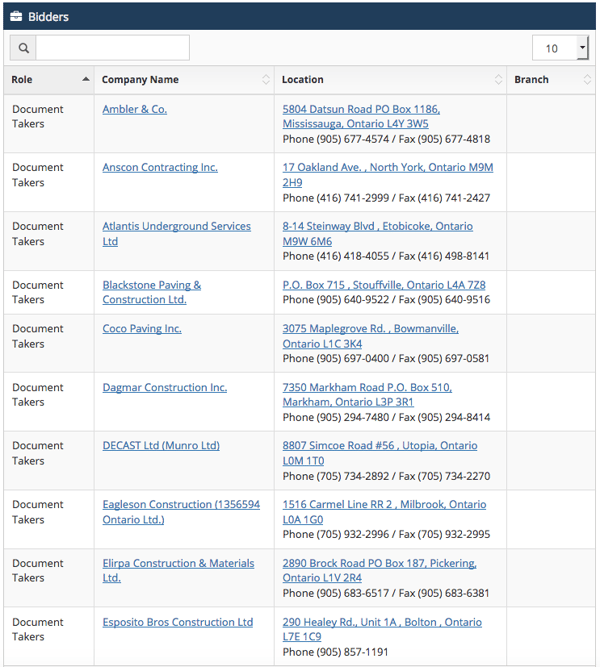Open the rows-per-page dropdown showing 10
The height and width of the screenshot is (667, 600).
pyautogui.click(x=560, y=48)
